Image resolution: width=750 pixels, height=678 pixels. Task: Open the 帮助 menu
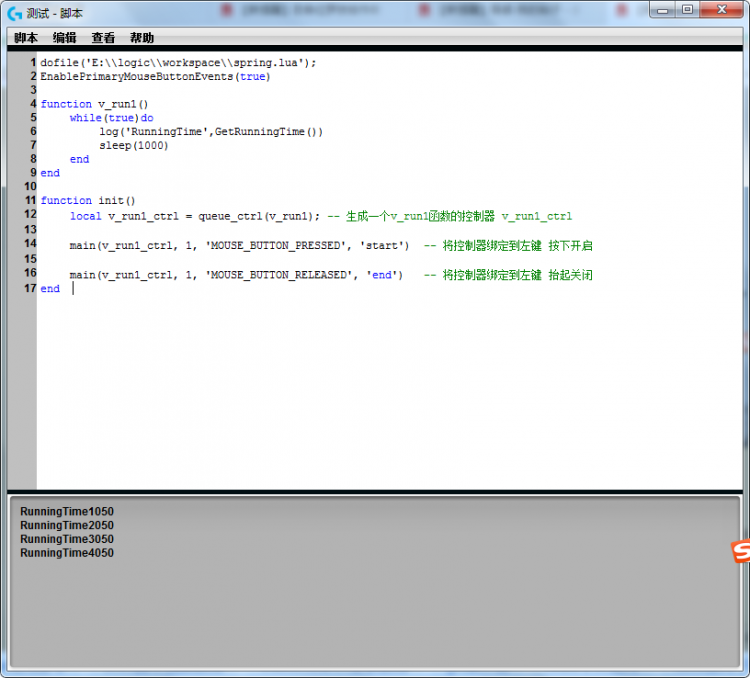coord(142,38)
